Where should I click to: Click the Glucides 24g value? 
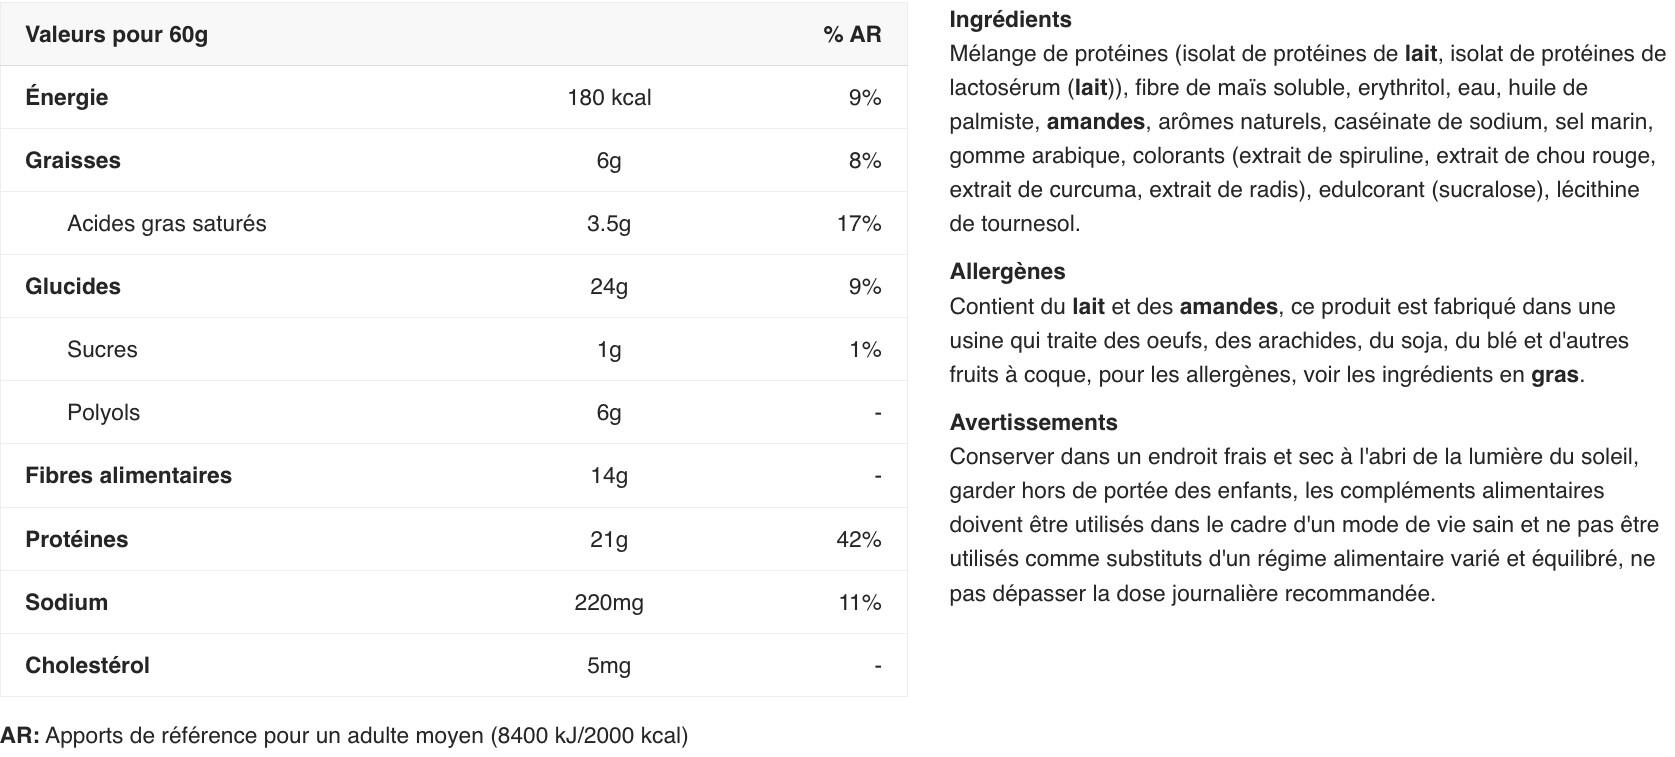pyautogui.click(x=609, y=286)
